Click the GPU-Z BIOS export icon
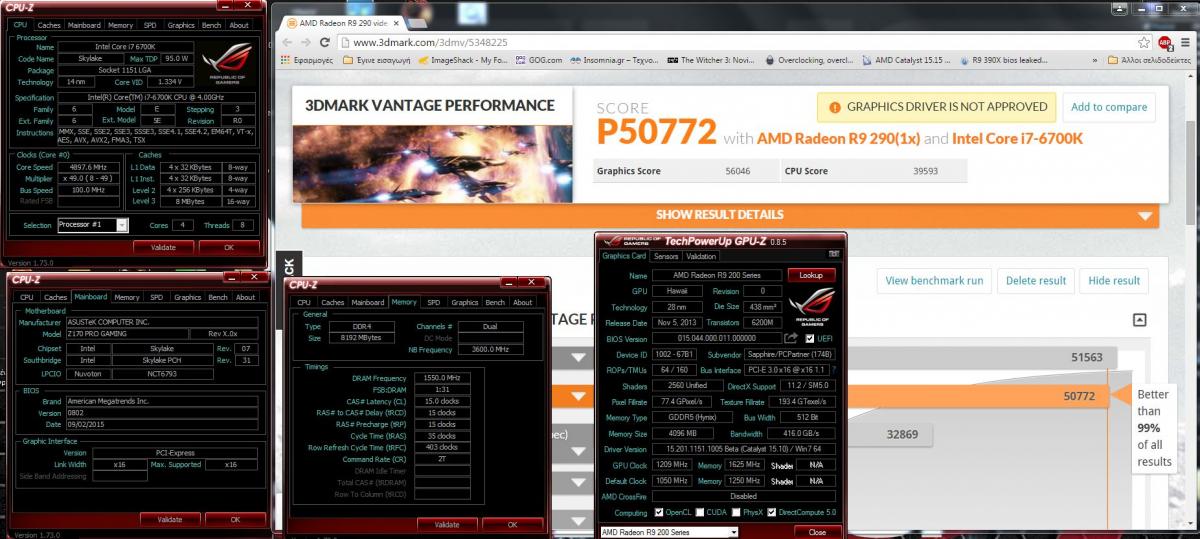 tap(791, 339)
